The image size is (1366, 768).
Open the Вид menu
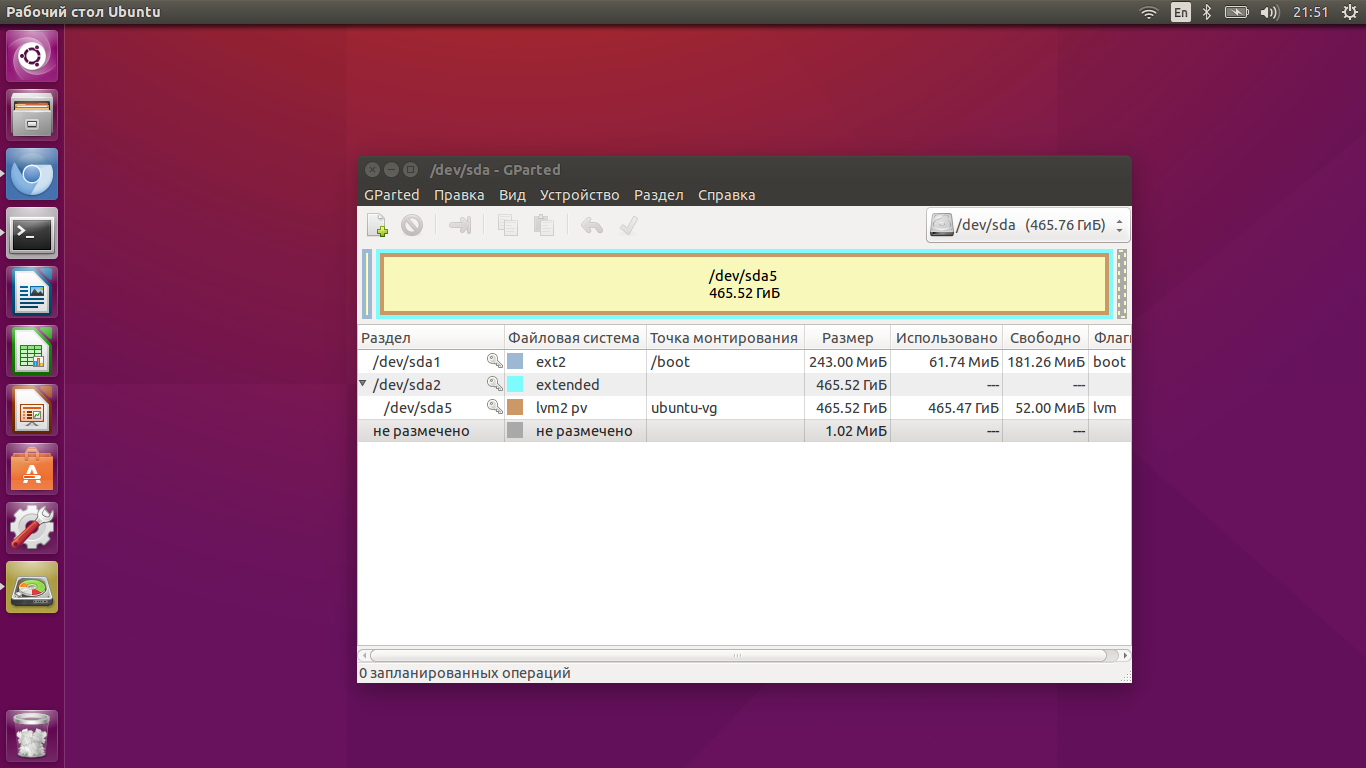512,195
